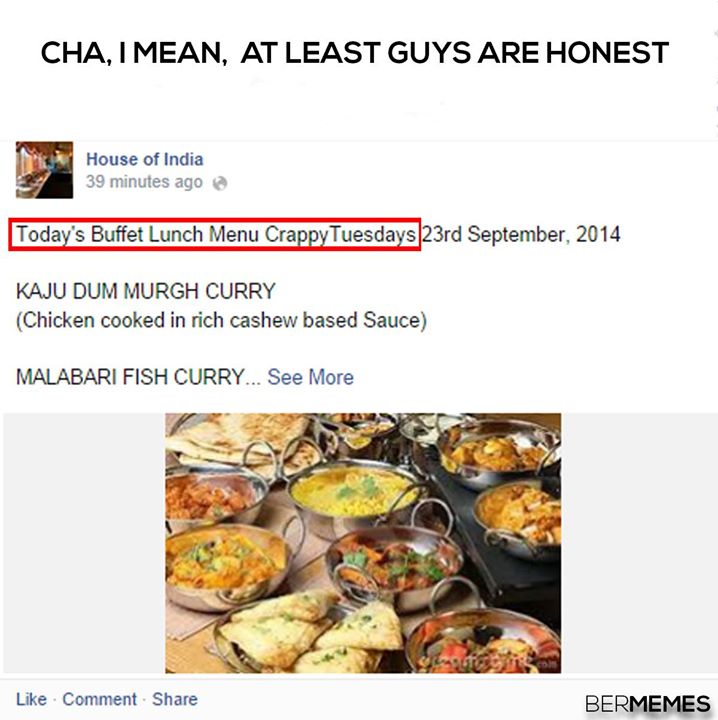This screenshot has width=718, height=720.
Task: Click the red-boxed Crappy Tuesdays text
Action: click(x=215, y=235)
